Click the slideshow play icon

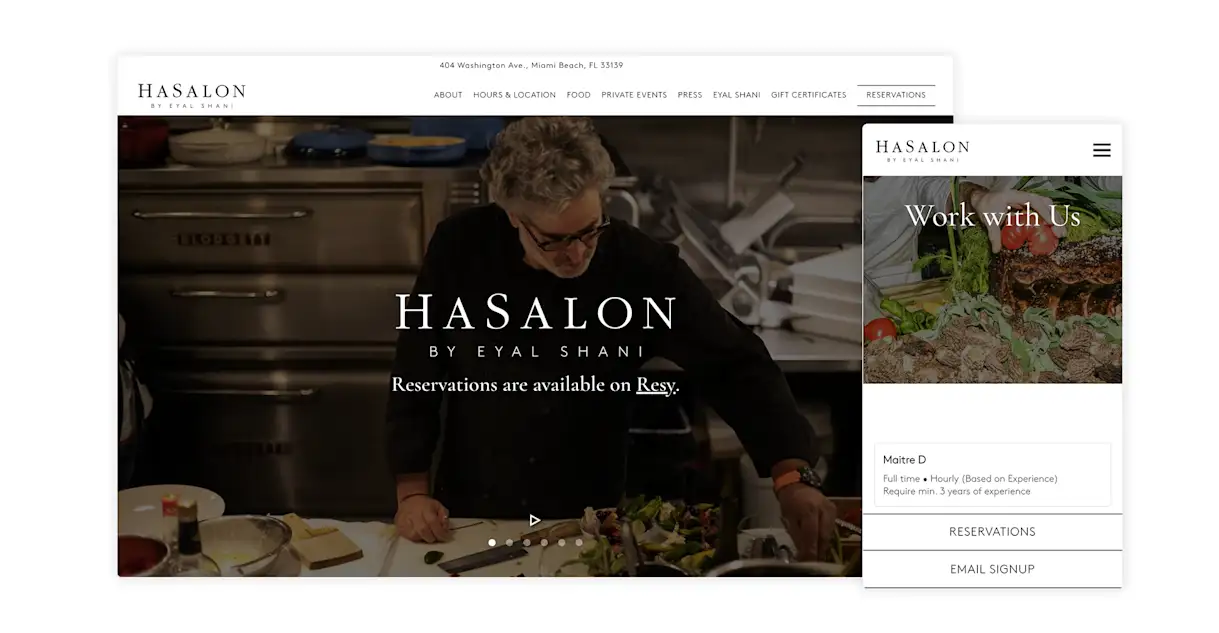tap(535, 520)
